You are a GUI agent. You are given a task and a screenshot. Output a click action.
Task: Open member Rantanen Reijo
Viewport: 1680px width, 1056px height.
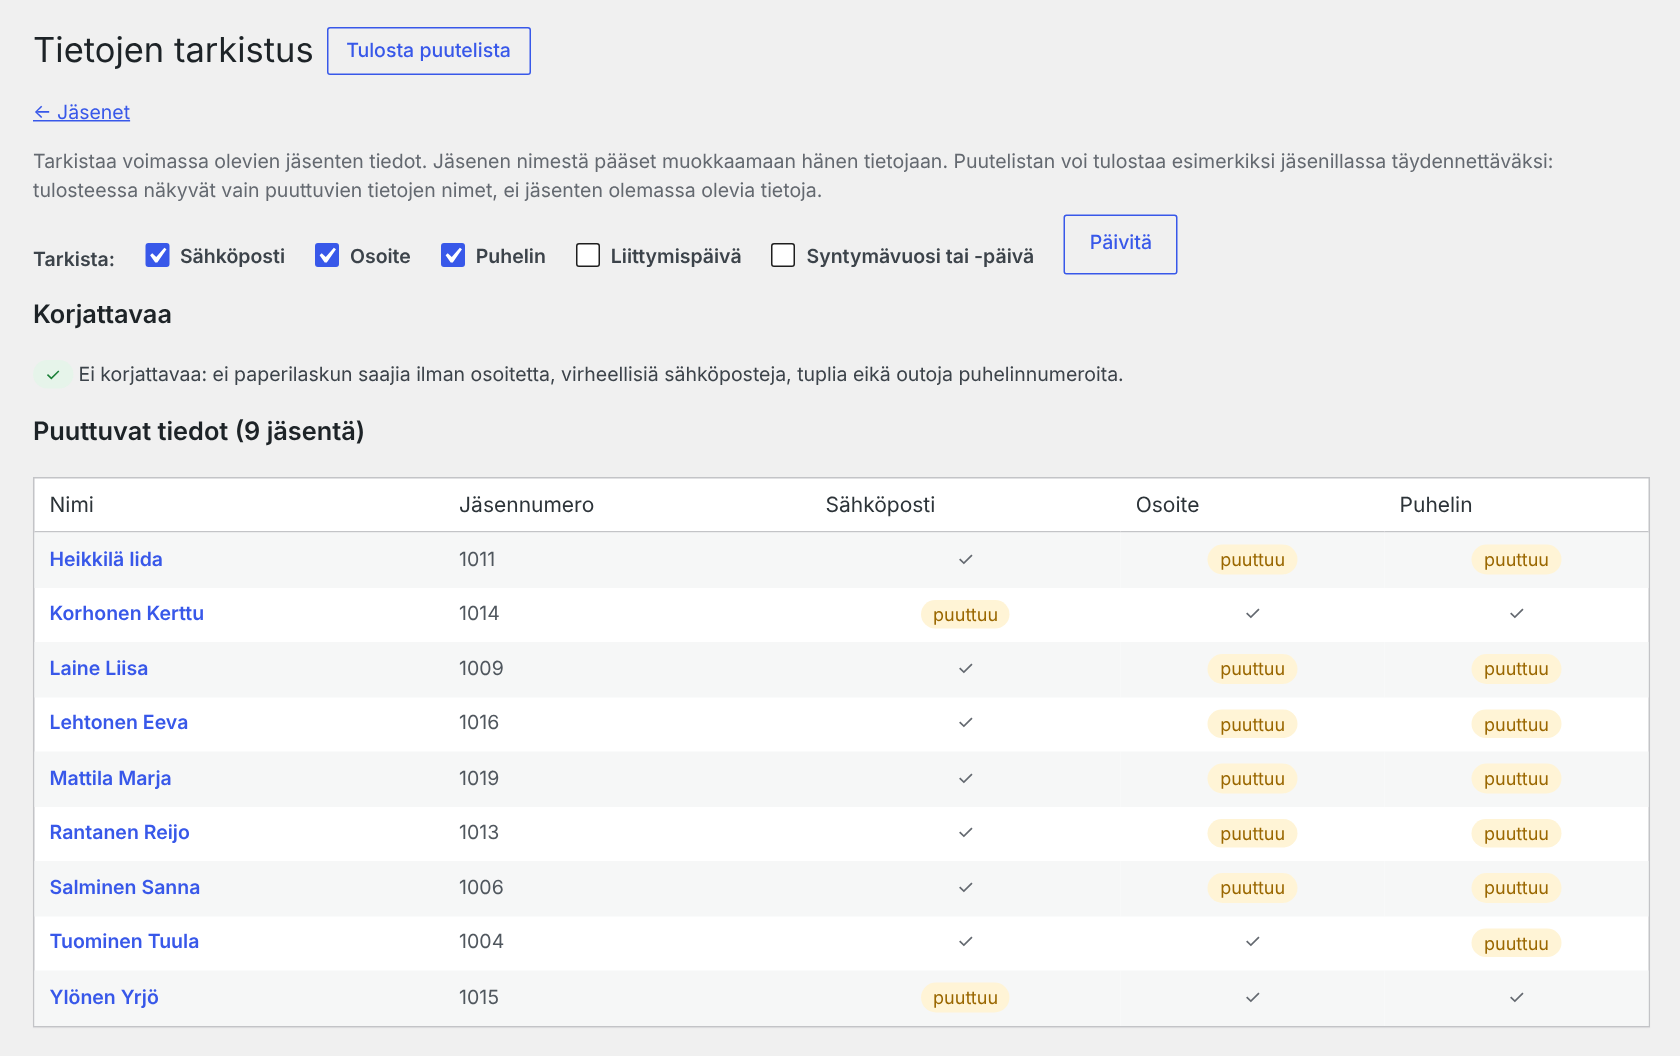point(119,832)
